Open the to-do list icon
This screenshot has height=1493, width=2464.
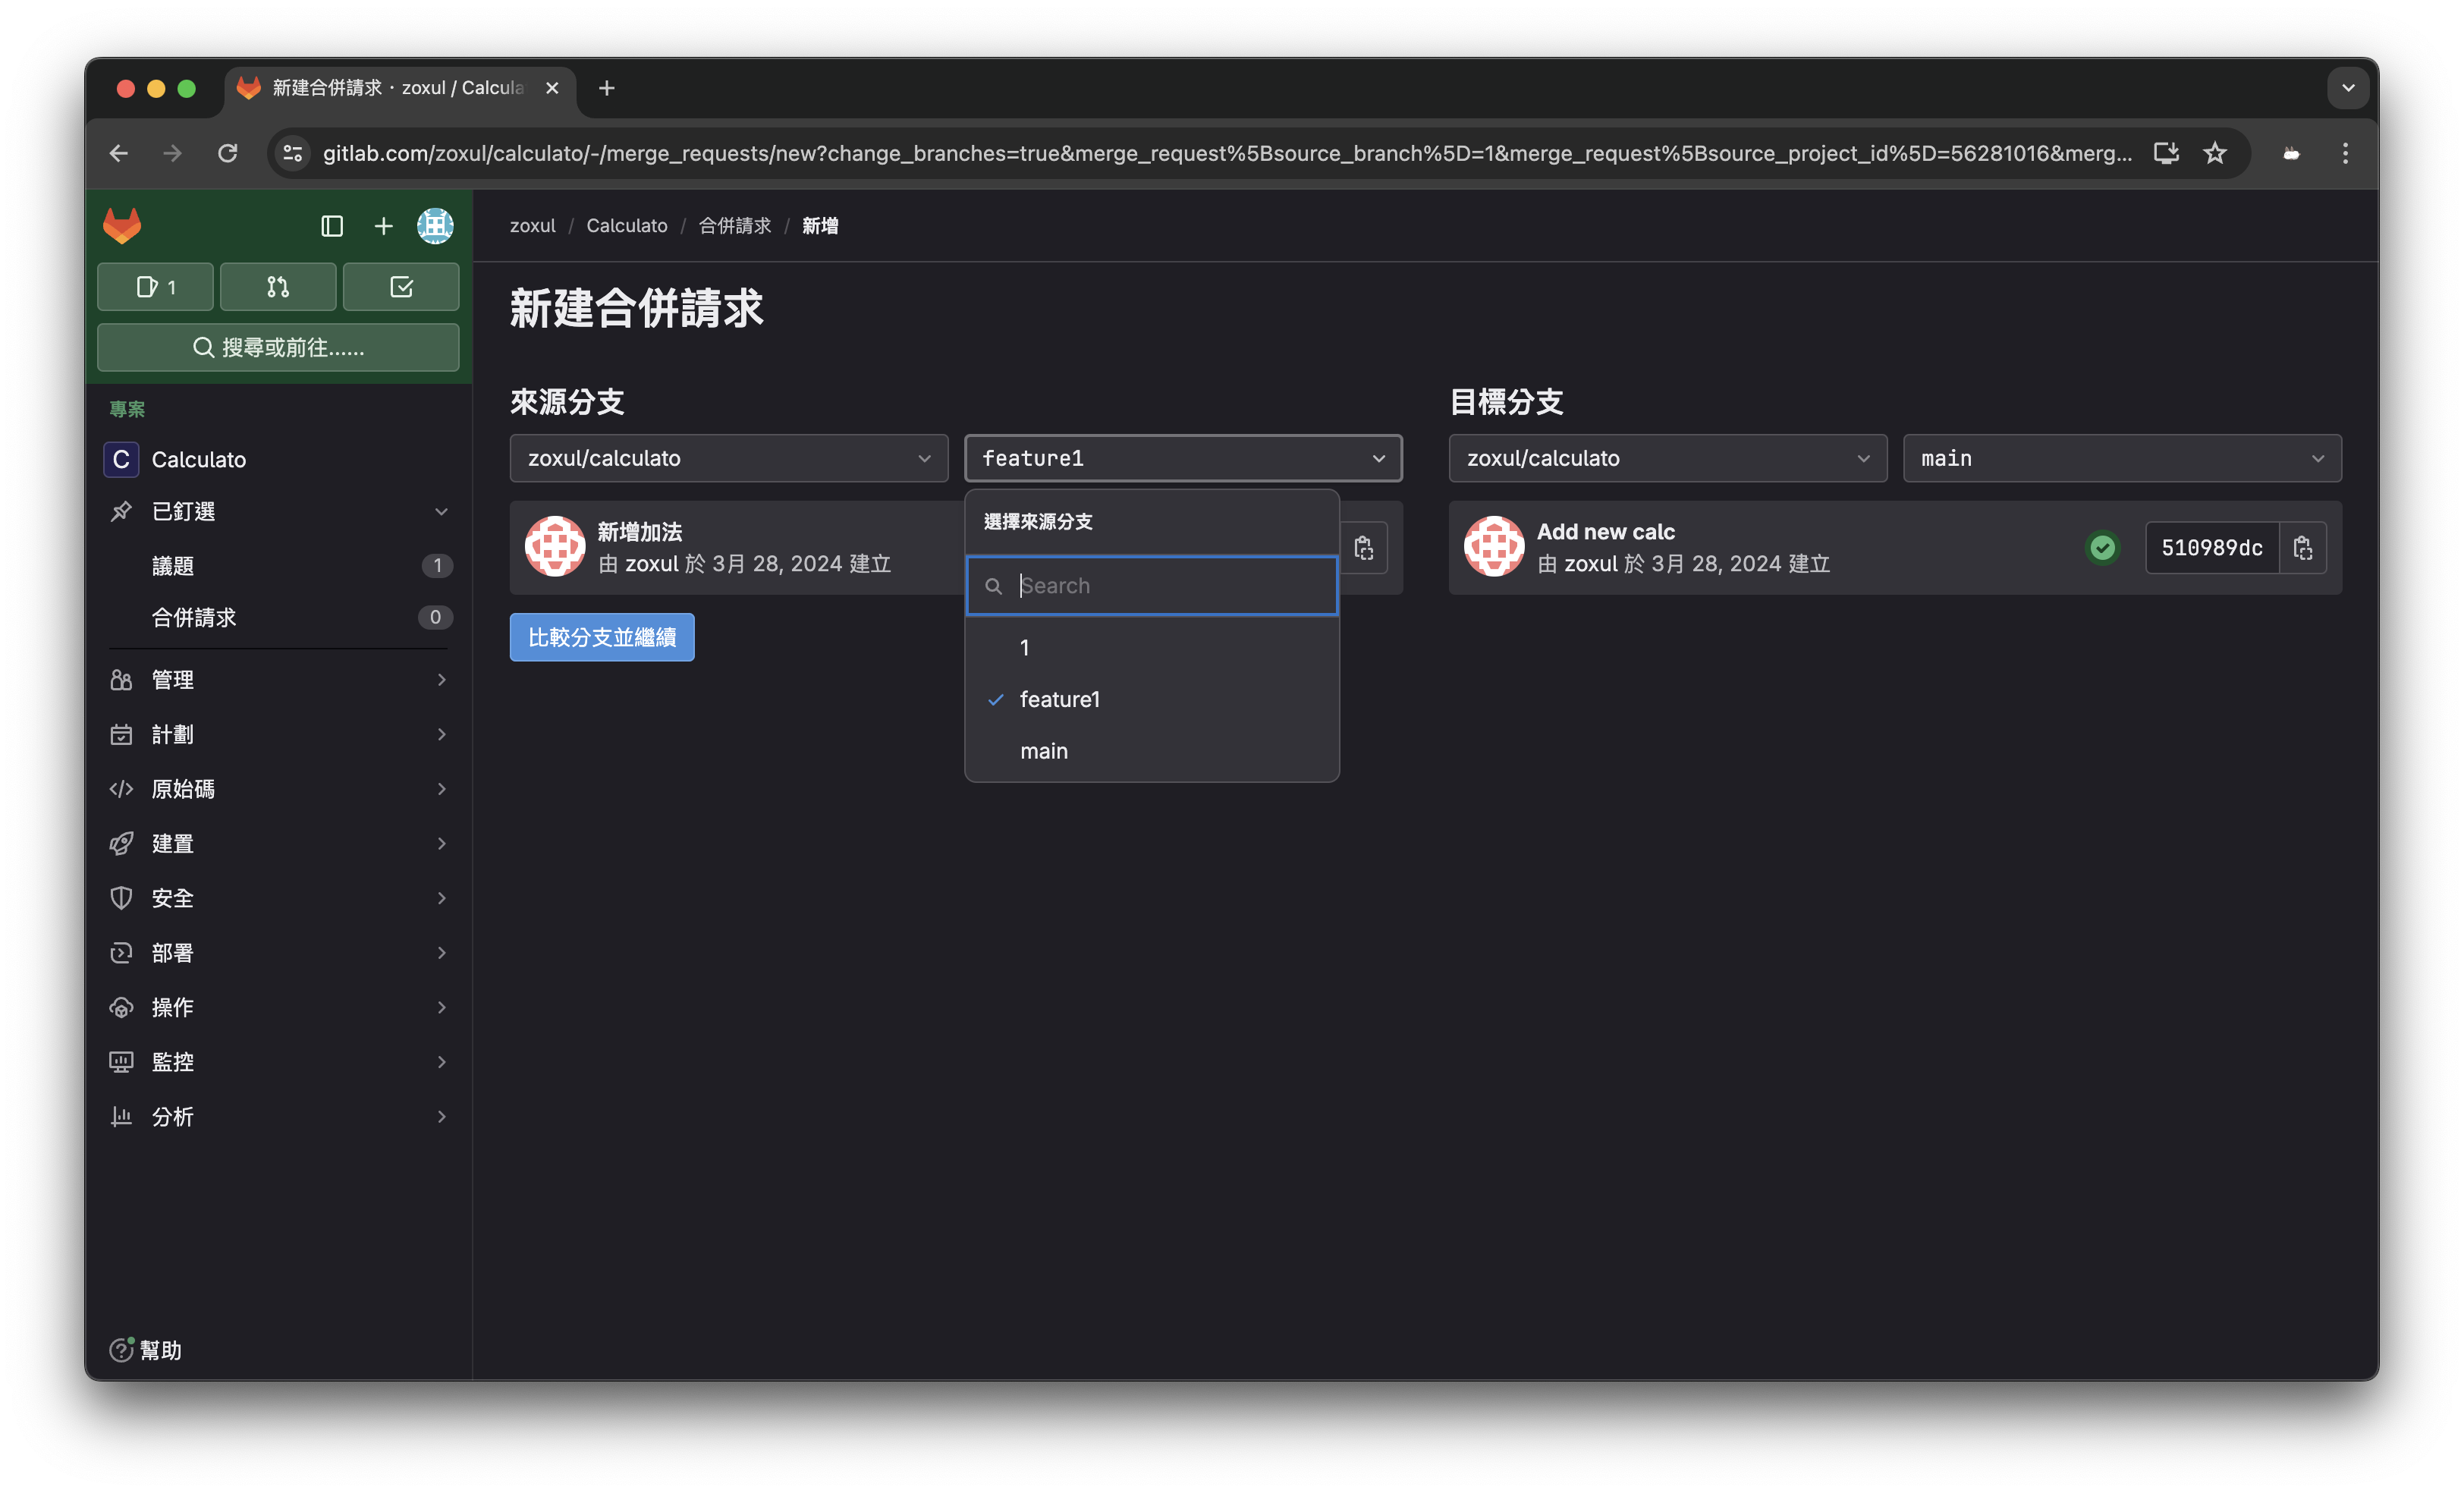tap(401, 287)
